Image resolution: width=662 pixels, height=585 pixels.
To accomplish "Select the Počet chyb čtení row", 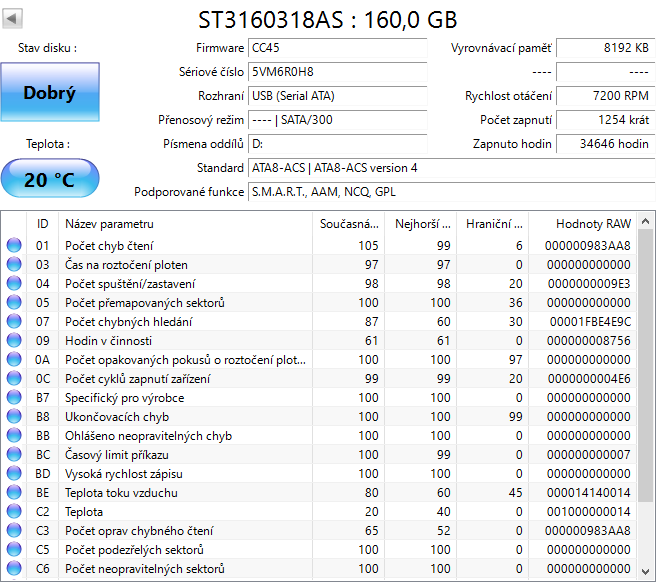I will 319,245.
